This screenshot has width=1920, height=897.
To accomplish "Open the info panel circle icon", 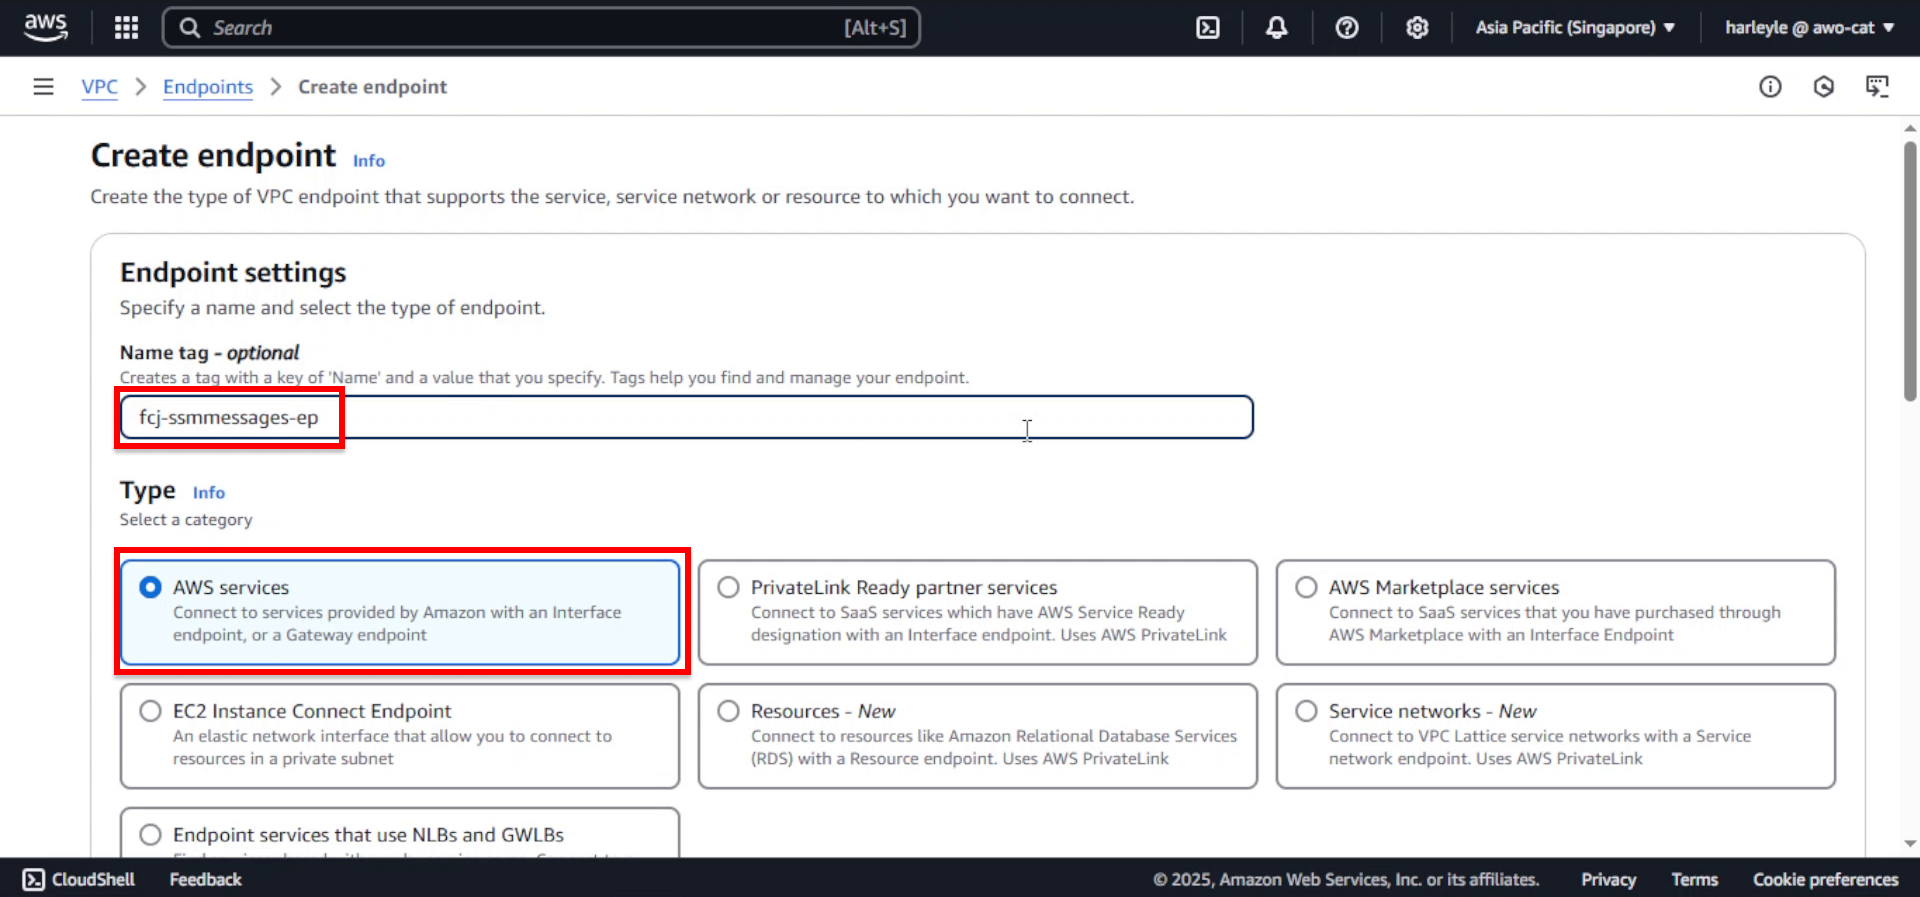I will coord(1770,87).
